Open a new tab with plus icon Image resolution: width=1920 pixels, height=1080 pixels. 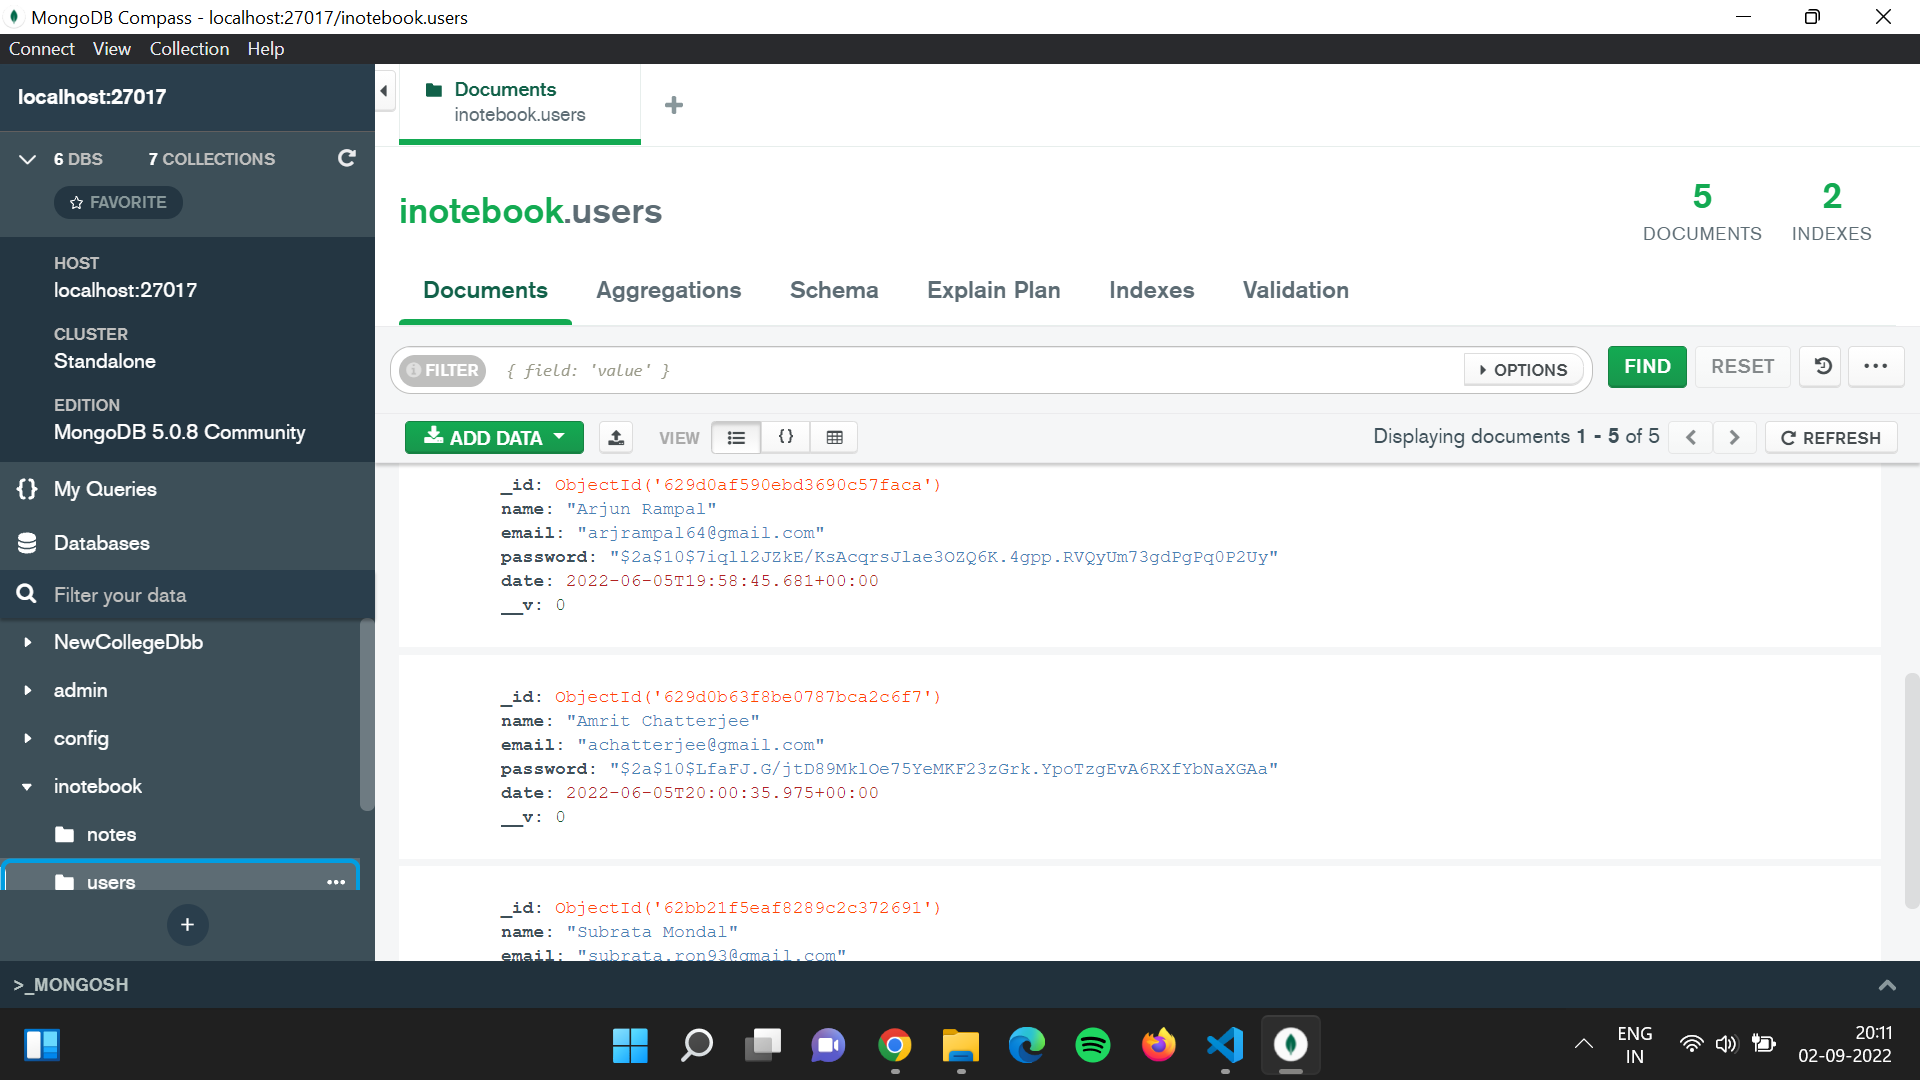(x=674, y=105)
